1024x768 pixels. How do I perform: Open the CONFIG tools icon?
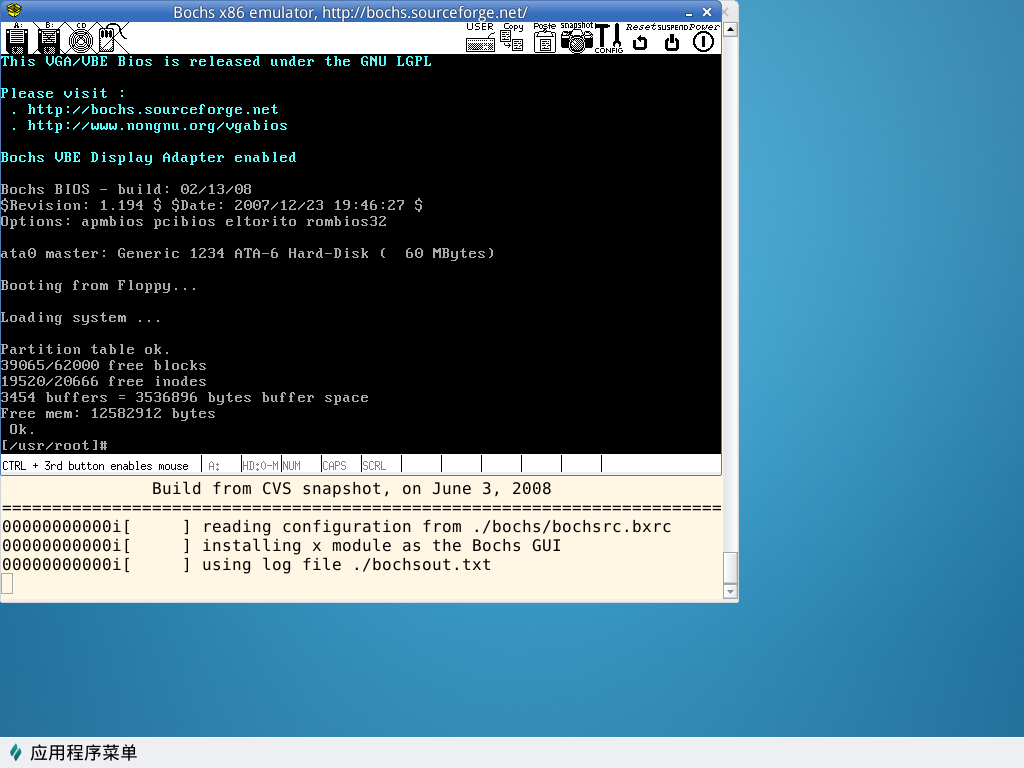click(x=608, y=38)
